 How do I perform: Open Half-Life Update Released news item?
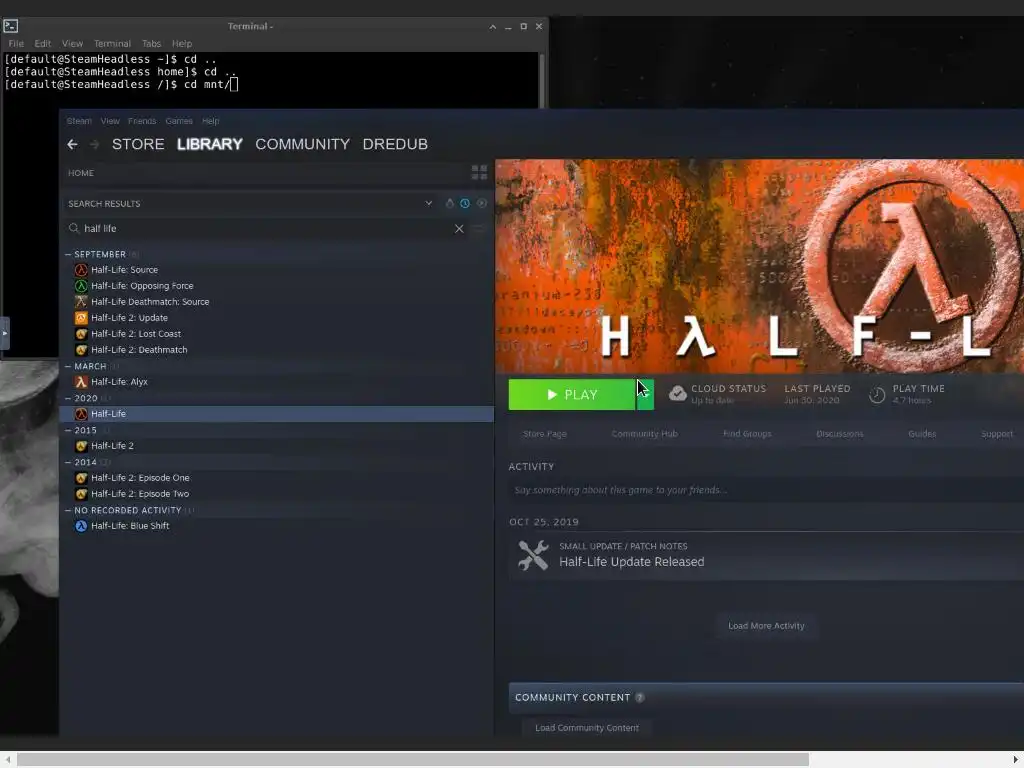tap(632, 562)
